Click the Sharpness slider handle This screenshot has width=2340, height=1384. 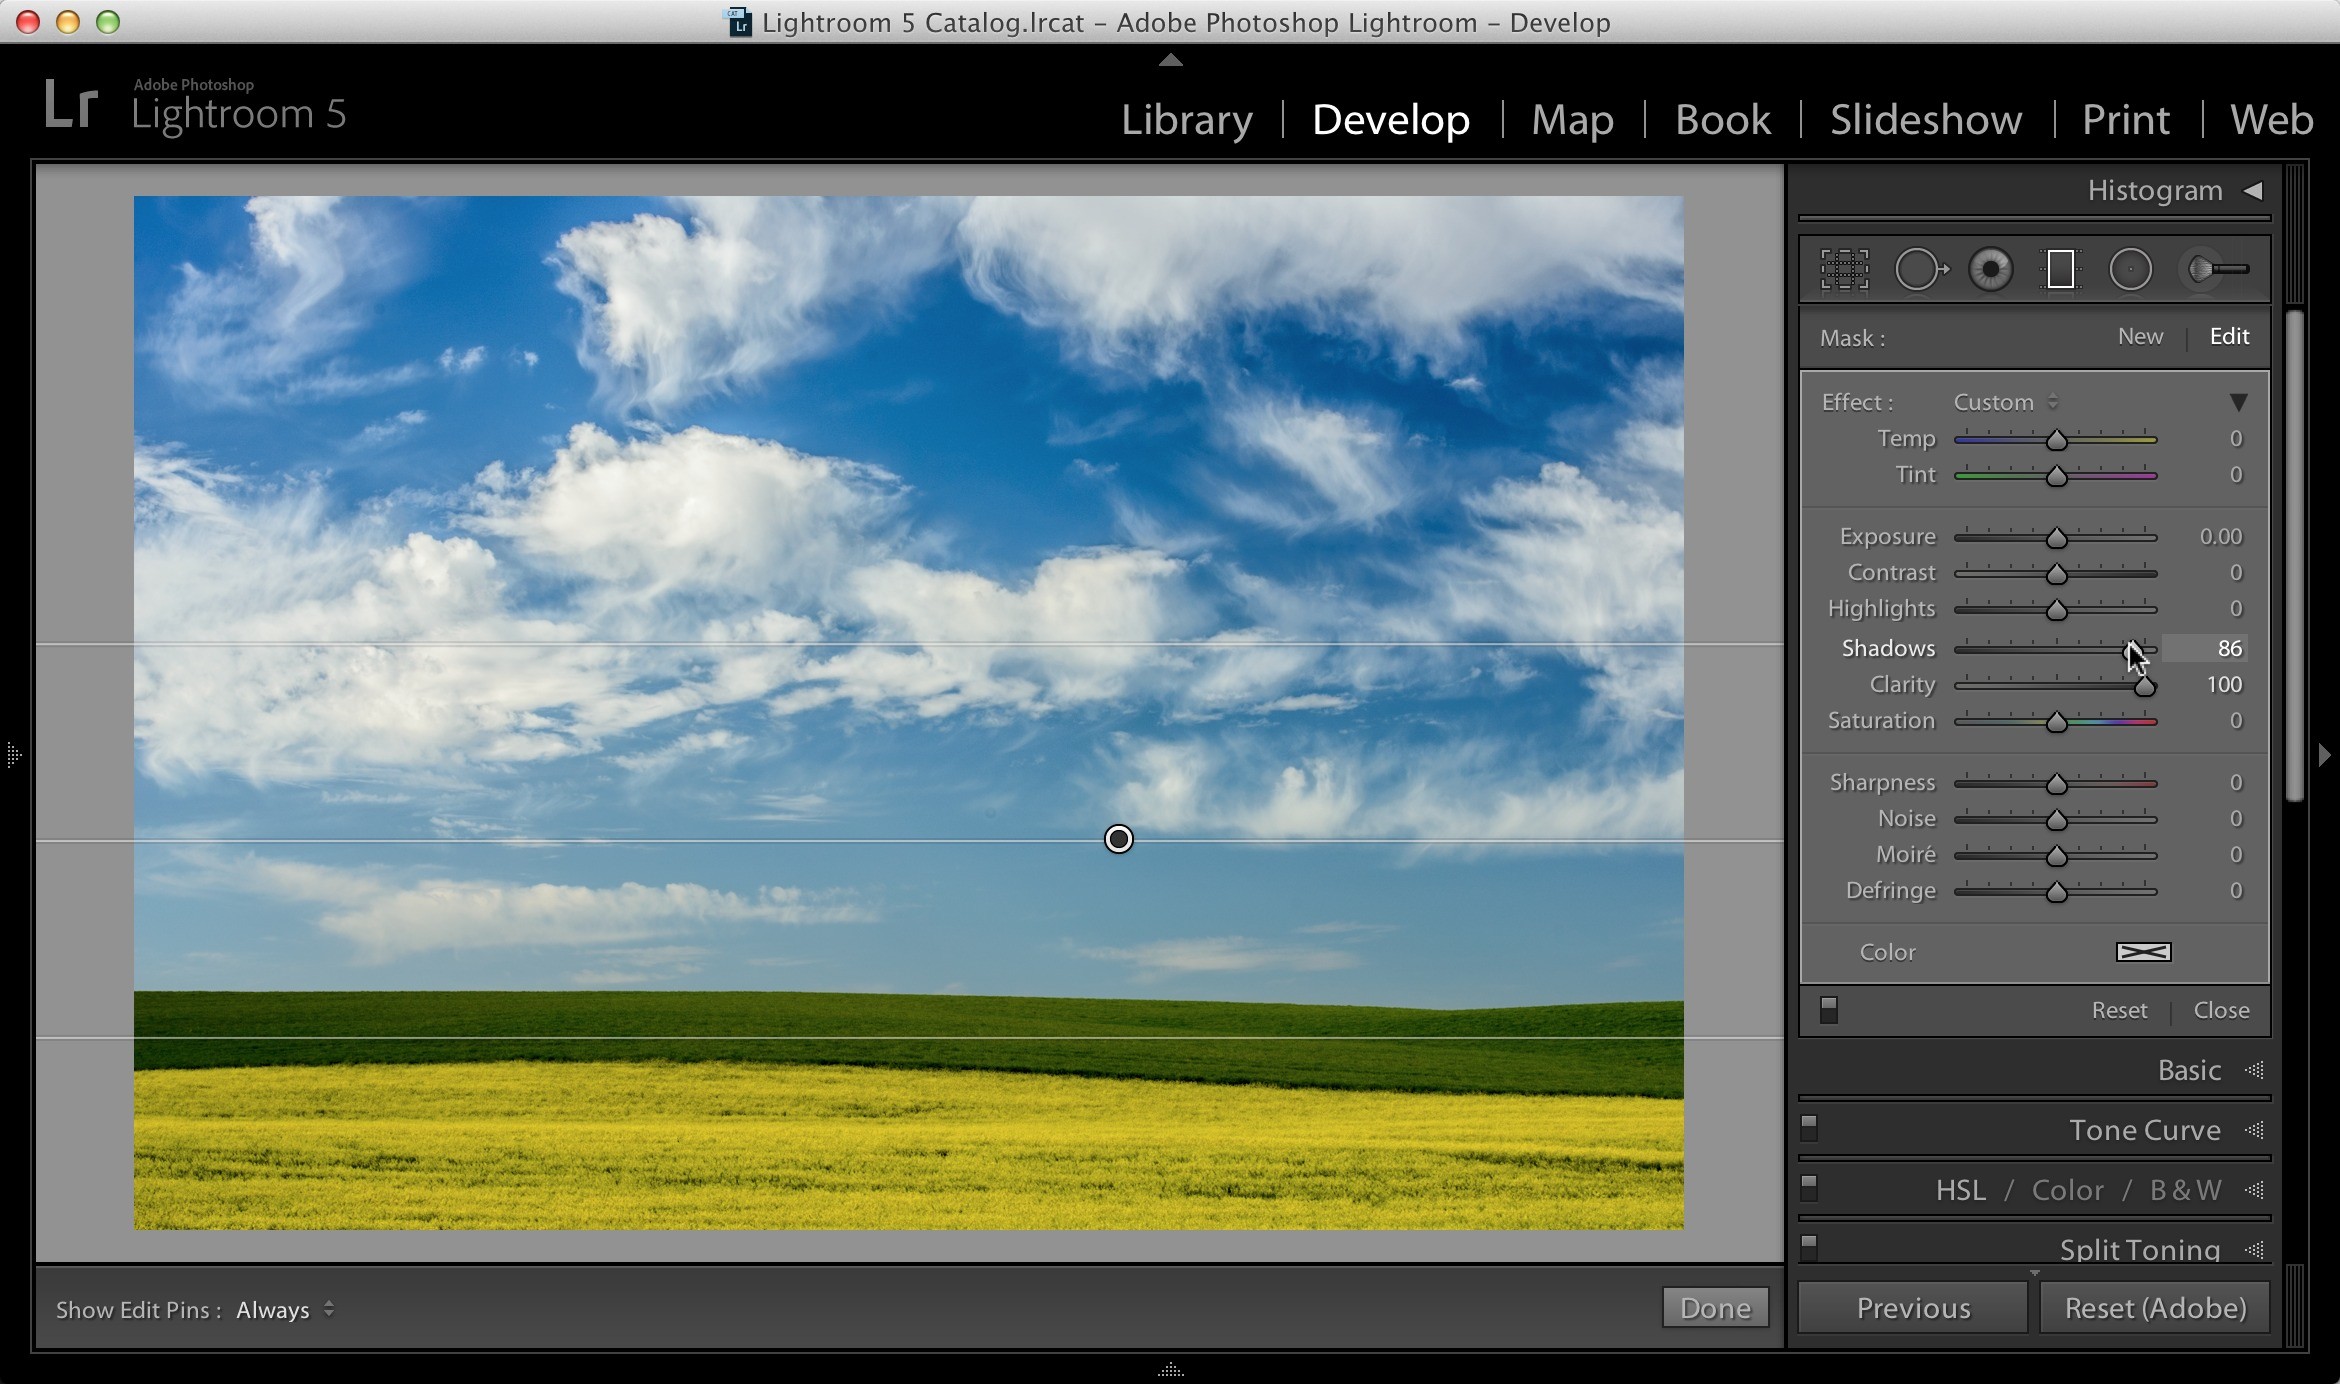(x=2056, y=784)
